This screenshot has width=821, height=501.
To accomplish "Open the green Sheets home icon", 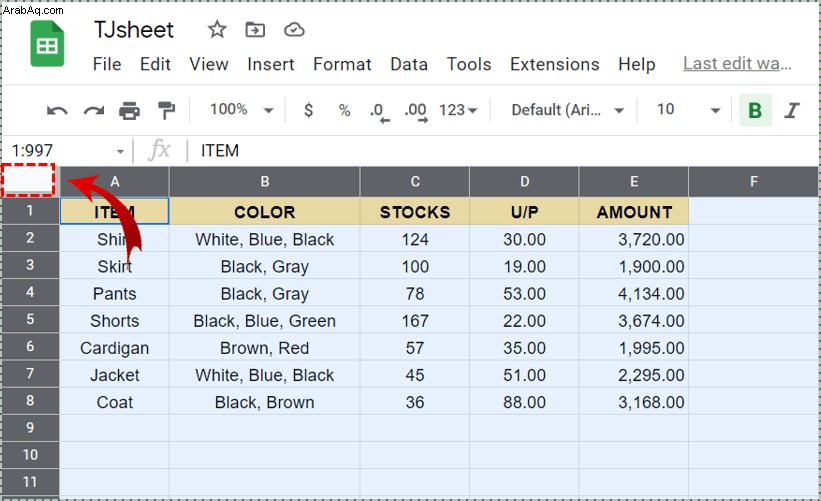I will tap(47, 43).
